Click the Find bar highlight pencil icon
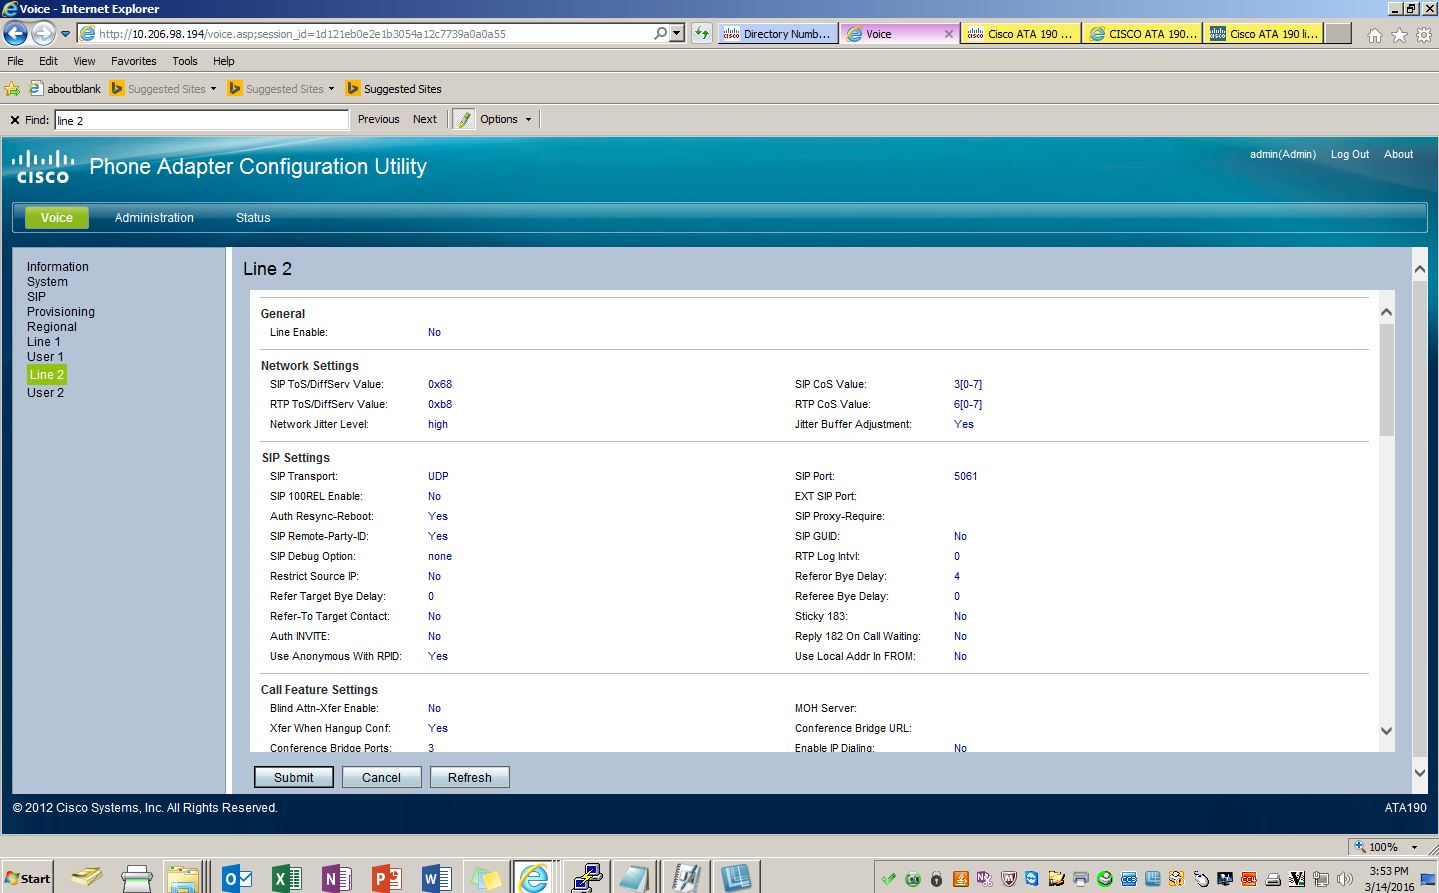This screenshot has width=1439, height=893. pos(464,119)
